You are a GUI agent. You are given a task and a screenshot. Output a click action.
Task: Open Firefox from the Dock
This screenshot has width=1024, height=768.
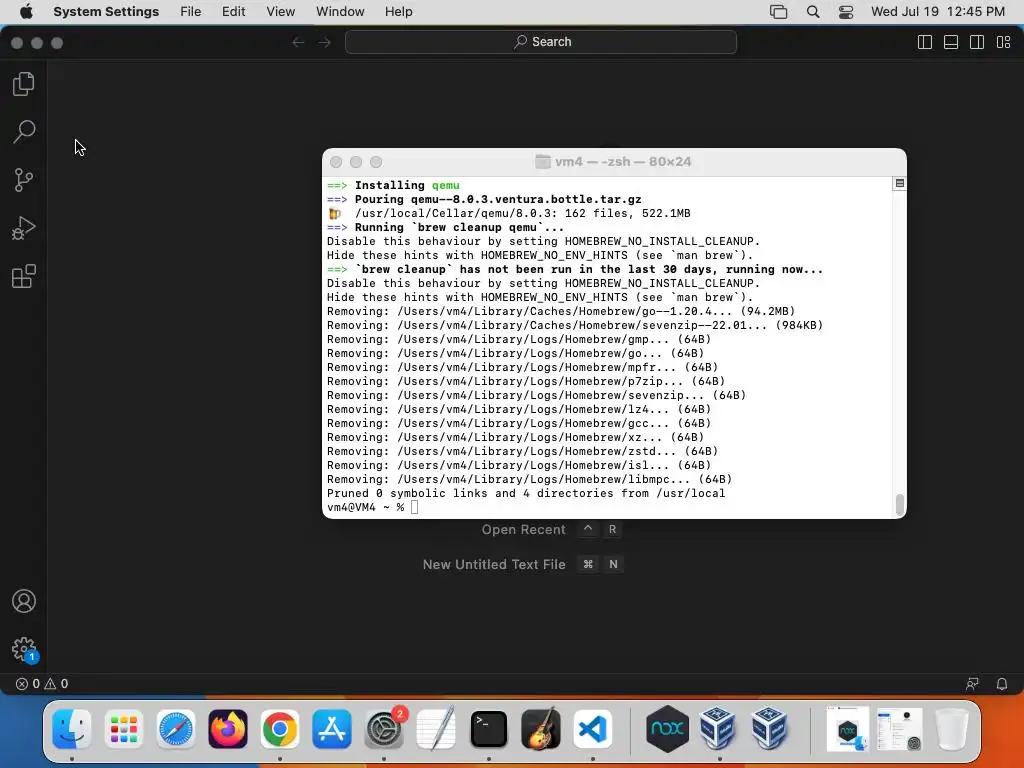(x=228, y=729)
